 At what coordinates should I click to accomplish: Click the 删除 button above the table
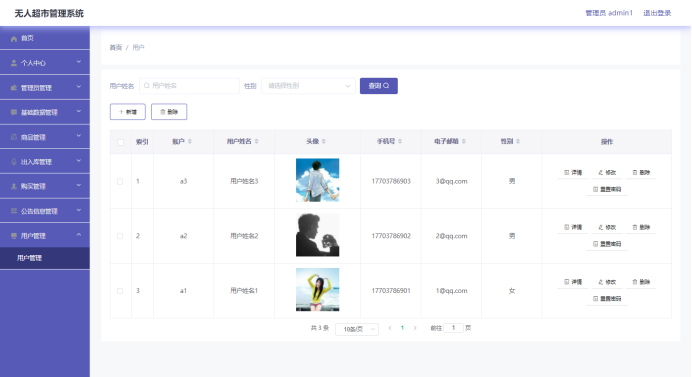point(169,112)
